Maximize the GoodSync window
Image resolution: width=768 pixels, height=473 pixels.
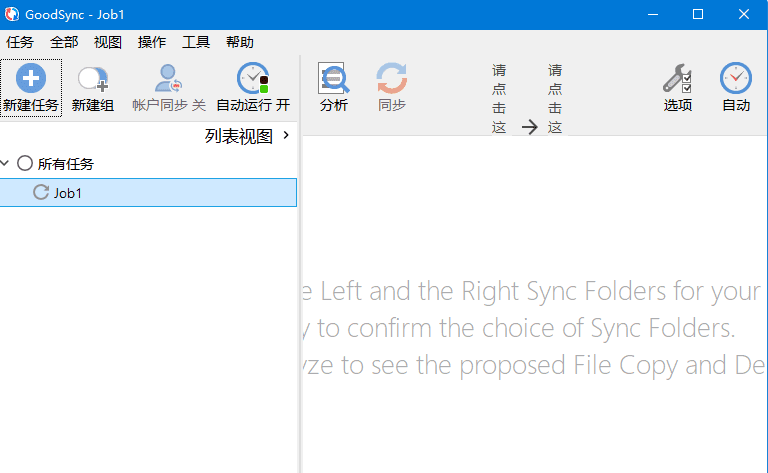coord(698,15)
